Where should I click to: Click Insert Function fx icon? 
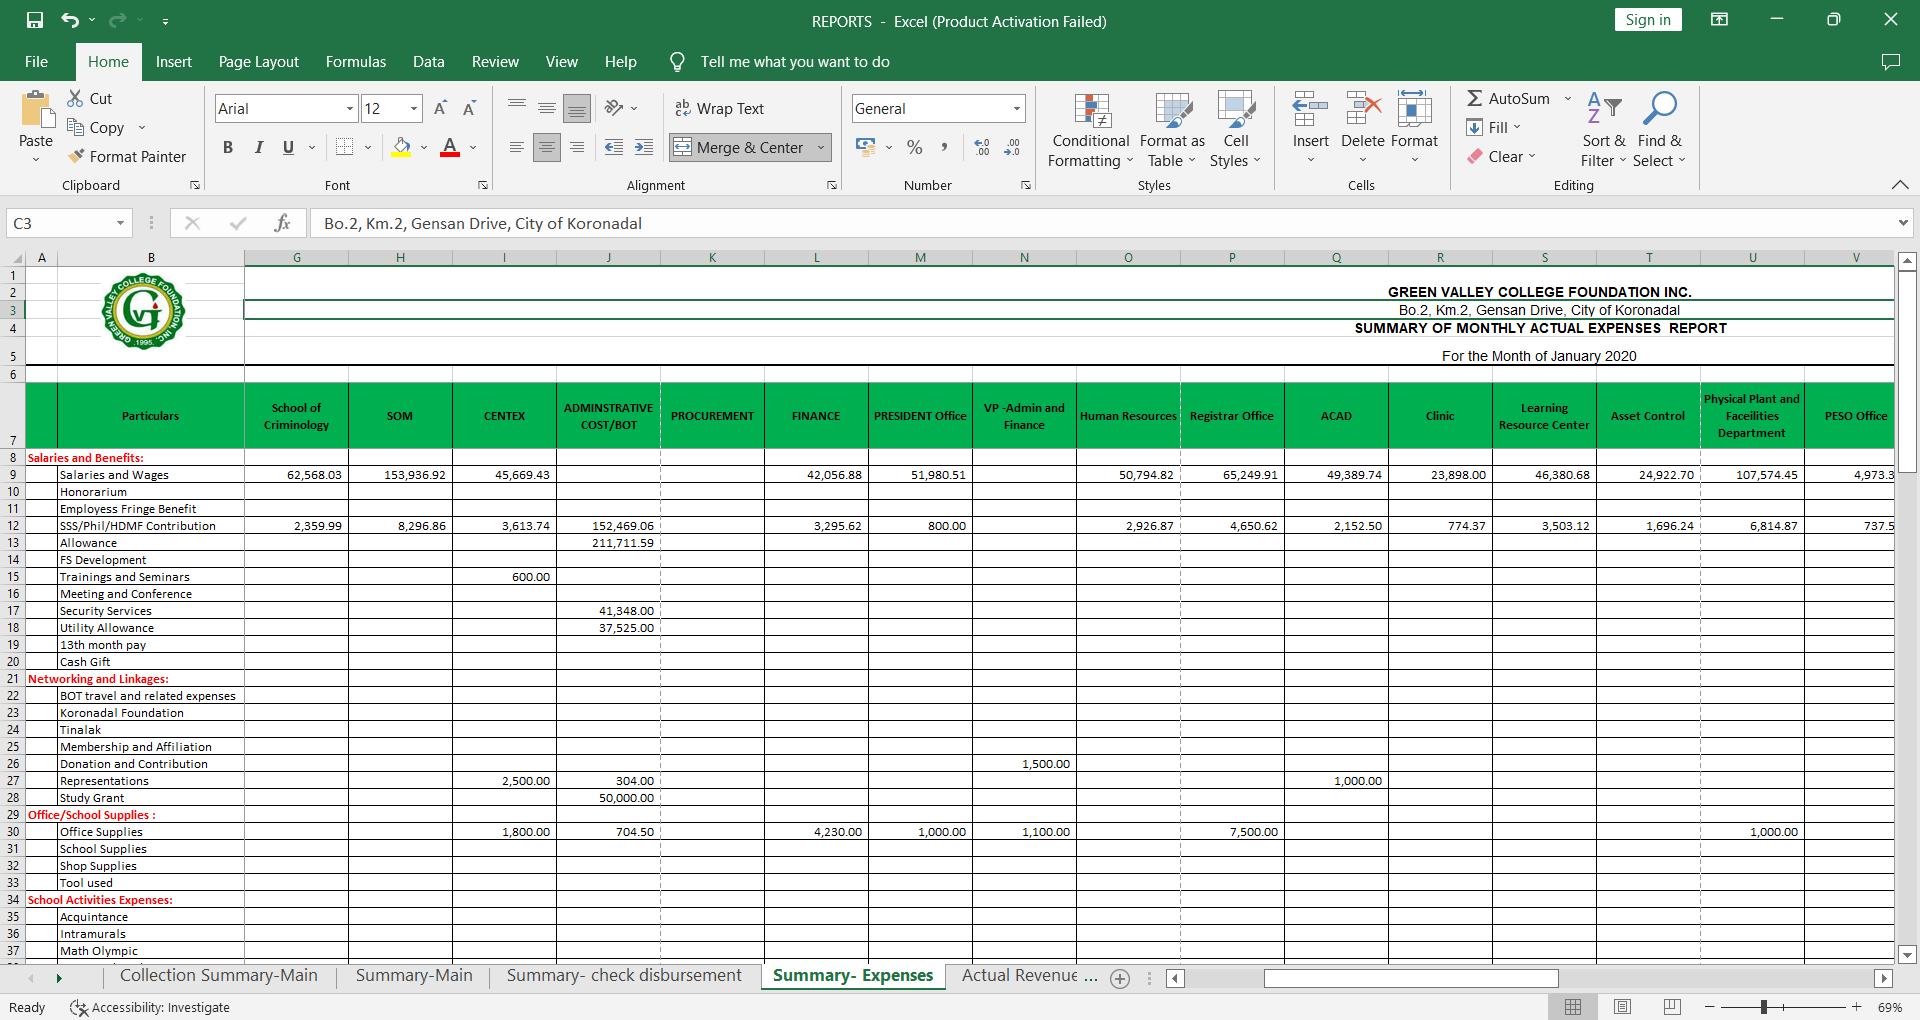283,223
